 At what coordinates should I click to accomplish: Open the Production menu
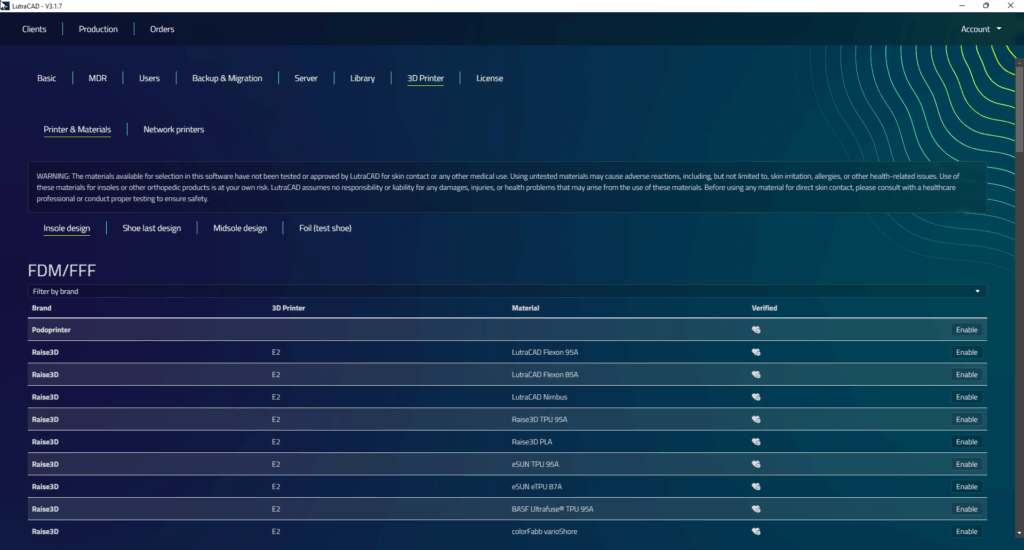coord(98,29)
